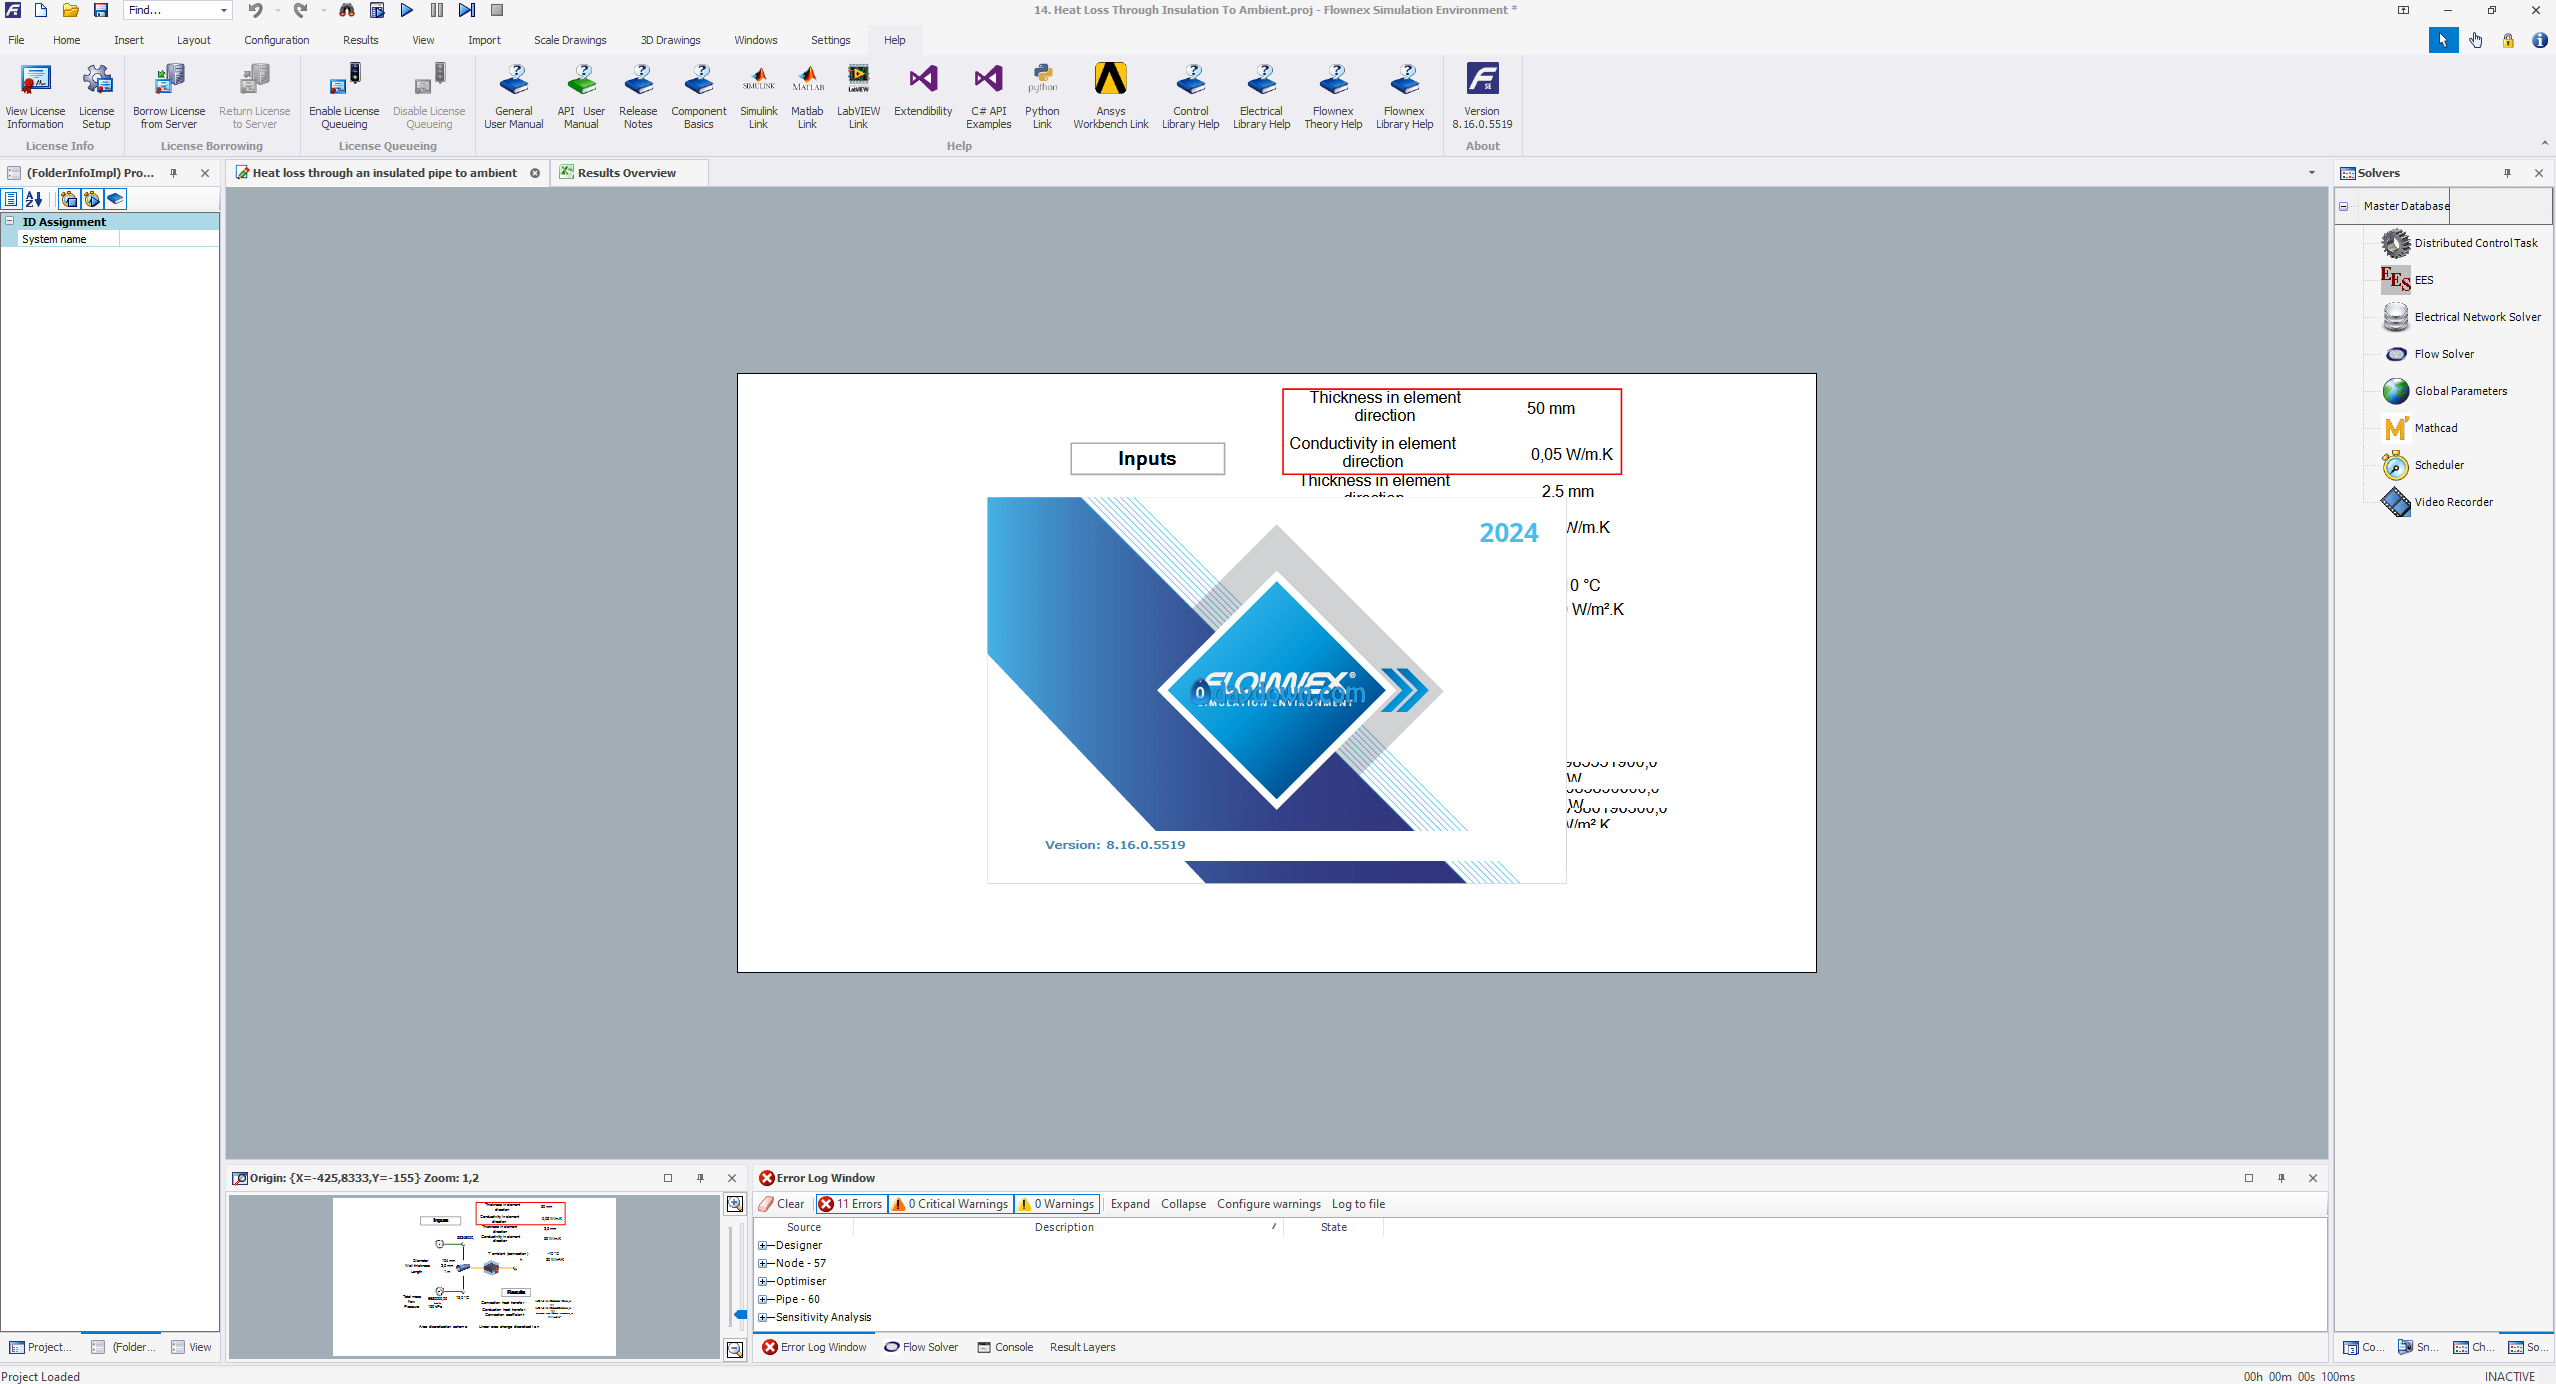Click the New project icon in quick toolbar
This screenshot has height=1384, width=2556.
click(41, 10)
